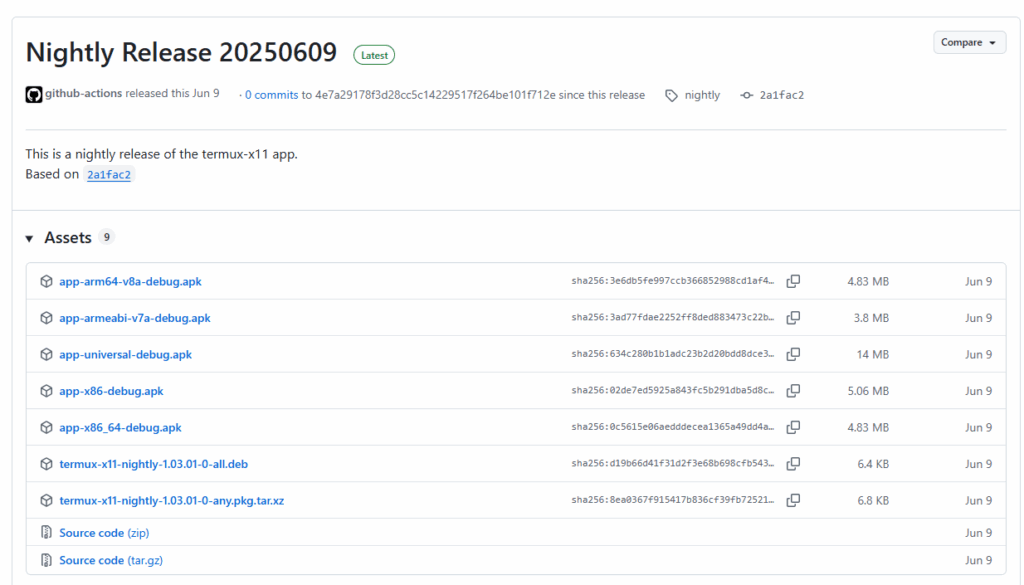Click the 'released this Jun 9' text
Image resolution: width=1024 pixels, height=585 pixels.
pos(172,93)
